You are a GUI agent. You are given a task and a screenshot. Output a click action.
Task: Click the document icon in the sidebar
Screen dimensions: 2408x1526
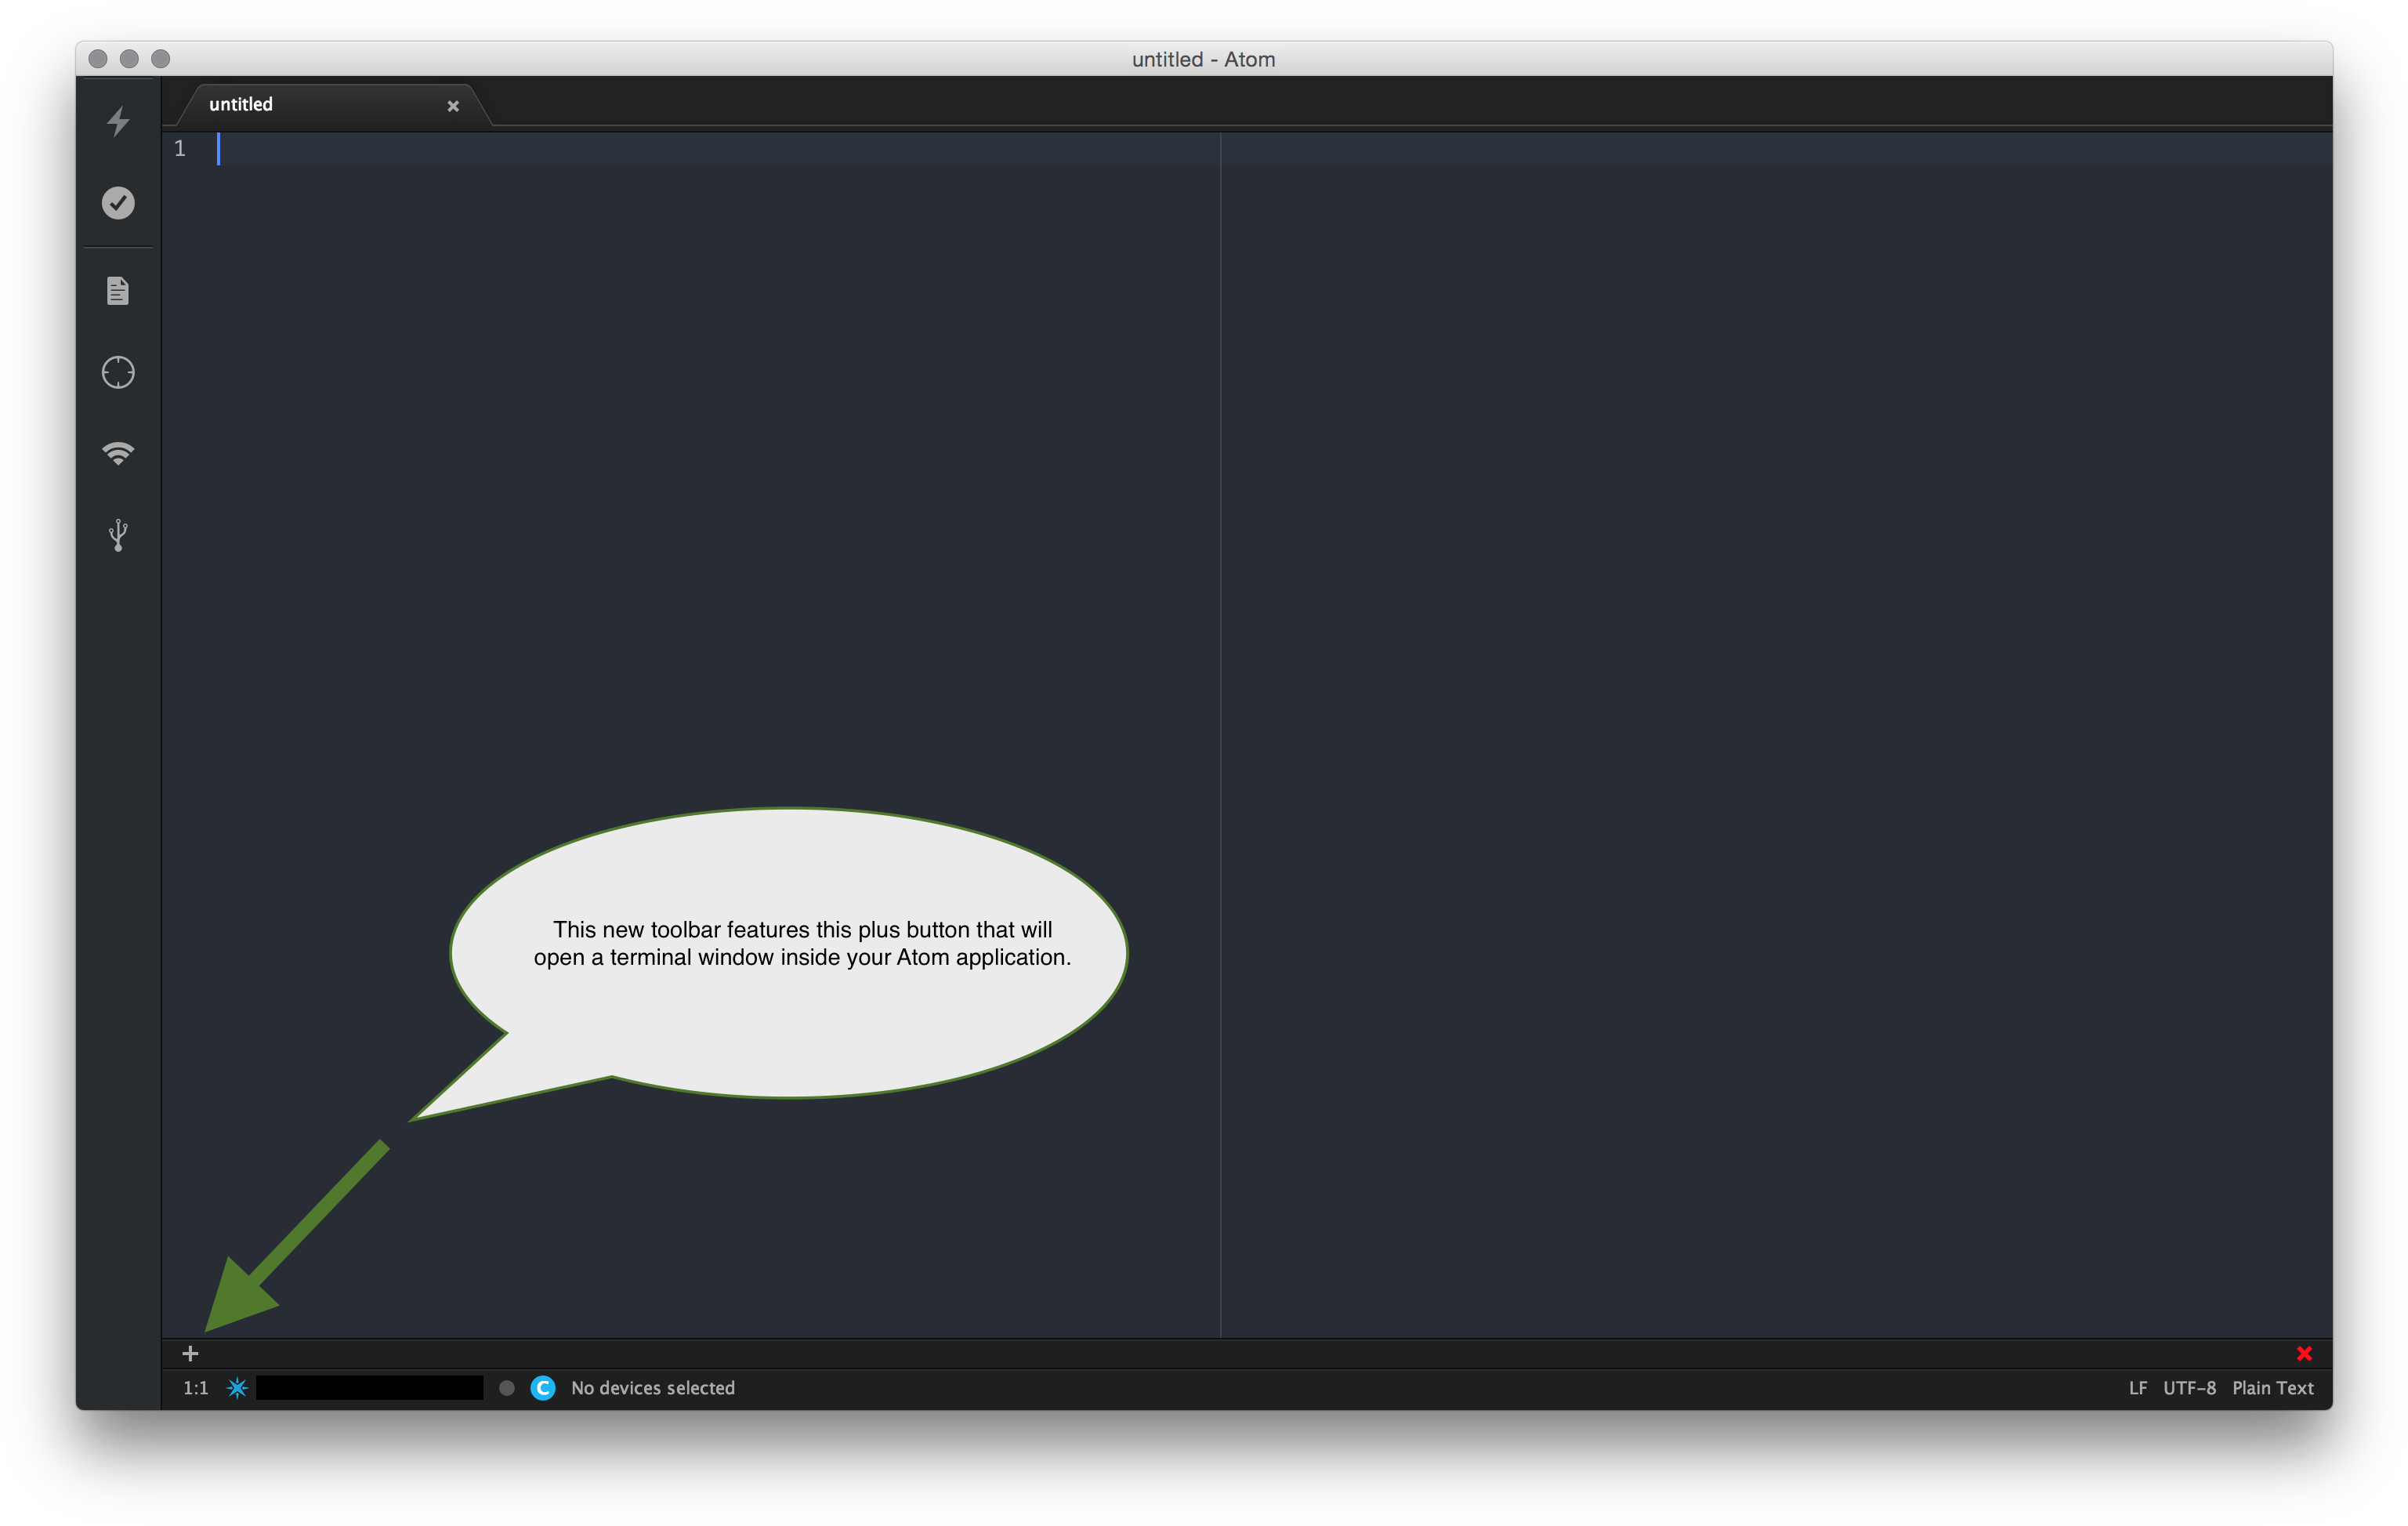[118, 291]
